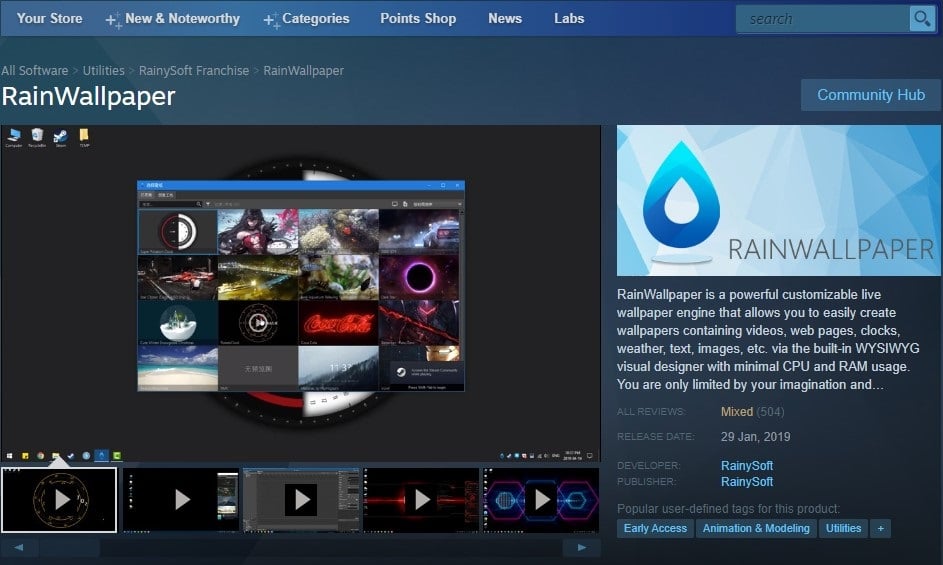The image size is (943, 565).
Task: Click Recycle Bin icon in screenshot
Action: pyautogui.click(x=37, y=138)
